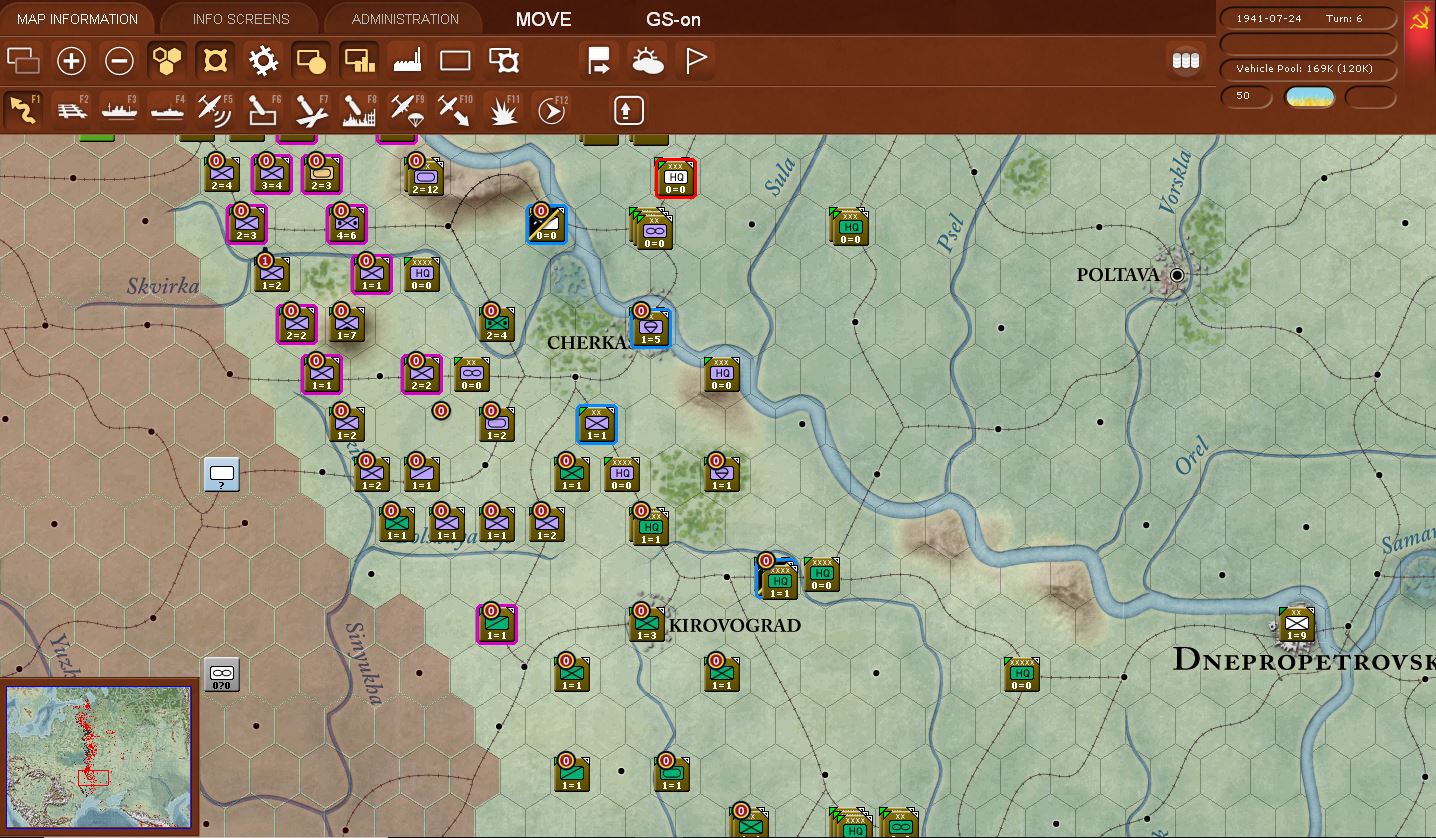Select the unit counter marked 1=7

click(x=346, y=324)
